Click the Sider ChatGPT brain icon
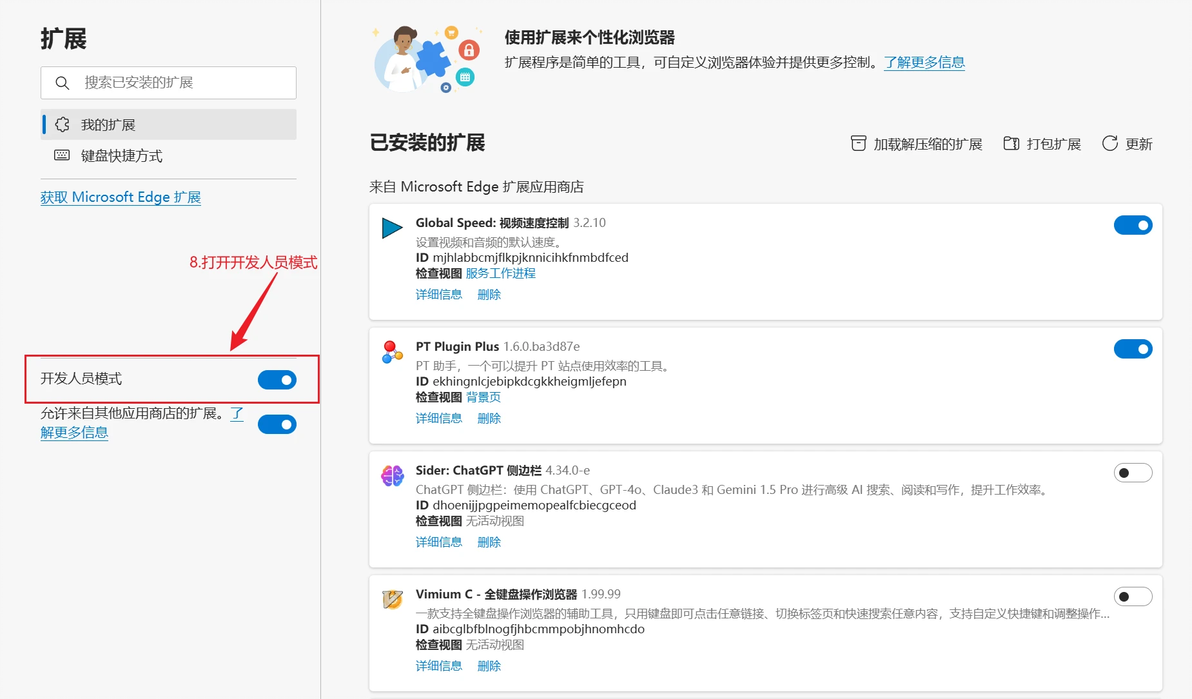The height and width of the screenshot is (699, 1192). coord(392,476)
